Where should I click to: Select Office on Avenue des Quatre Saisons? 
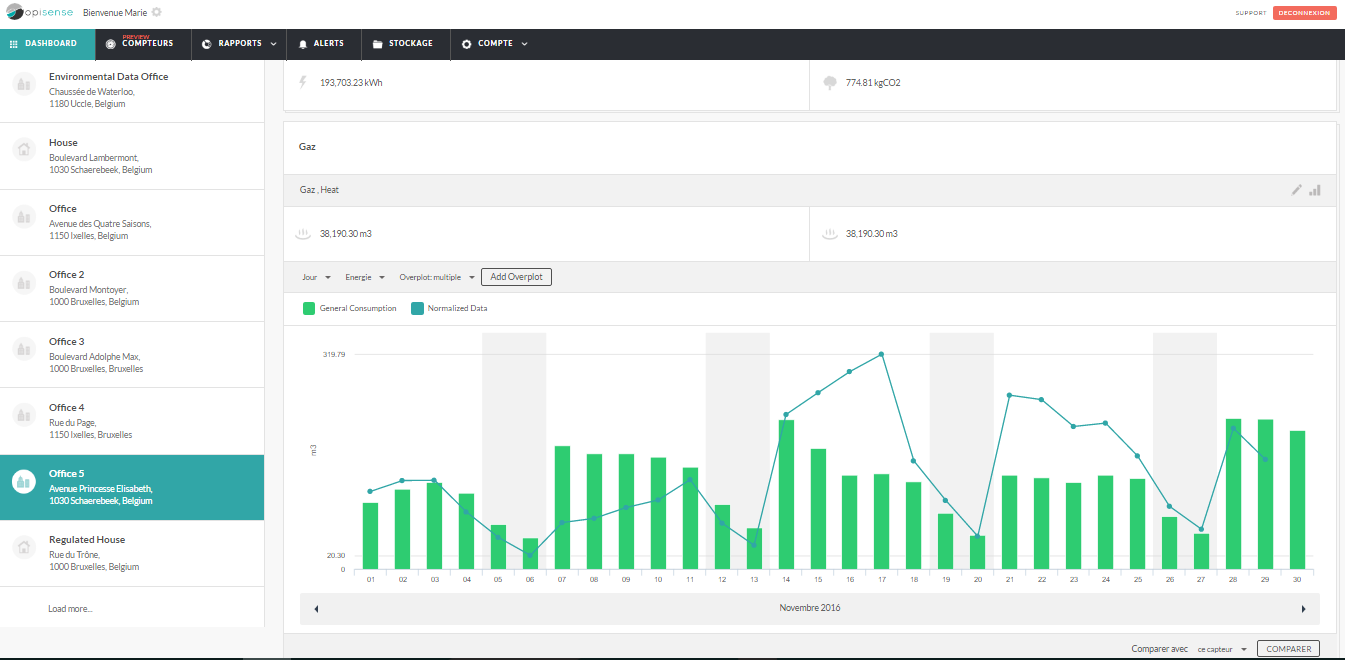pyautogui.click(x=132, y=222)
